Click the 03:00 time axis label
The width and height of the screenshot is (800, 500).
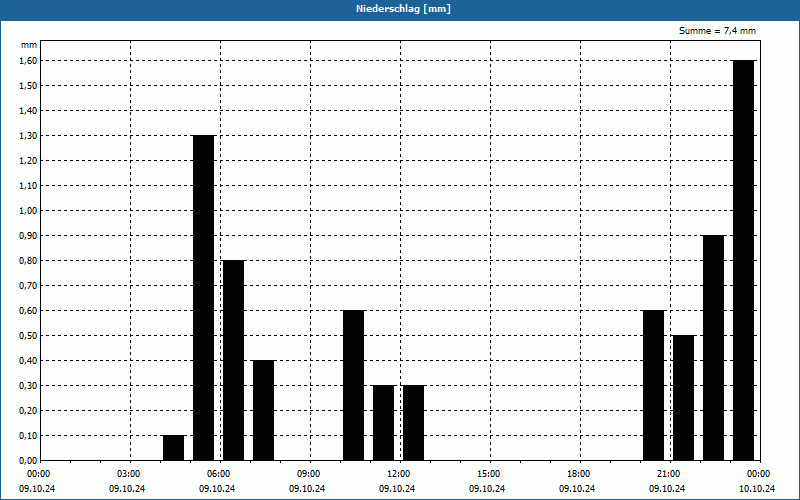pos(130,474)
